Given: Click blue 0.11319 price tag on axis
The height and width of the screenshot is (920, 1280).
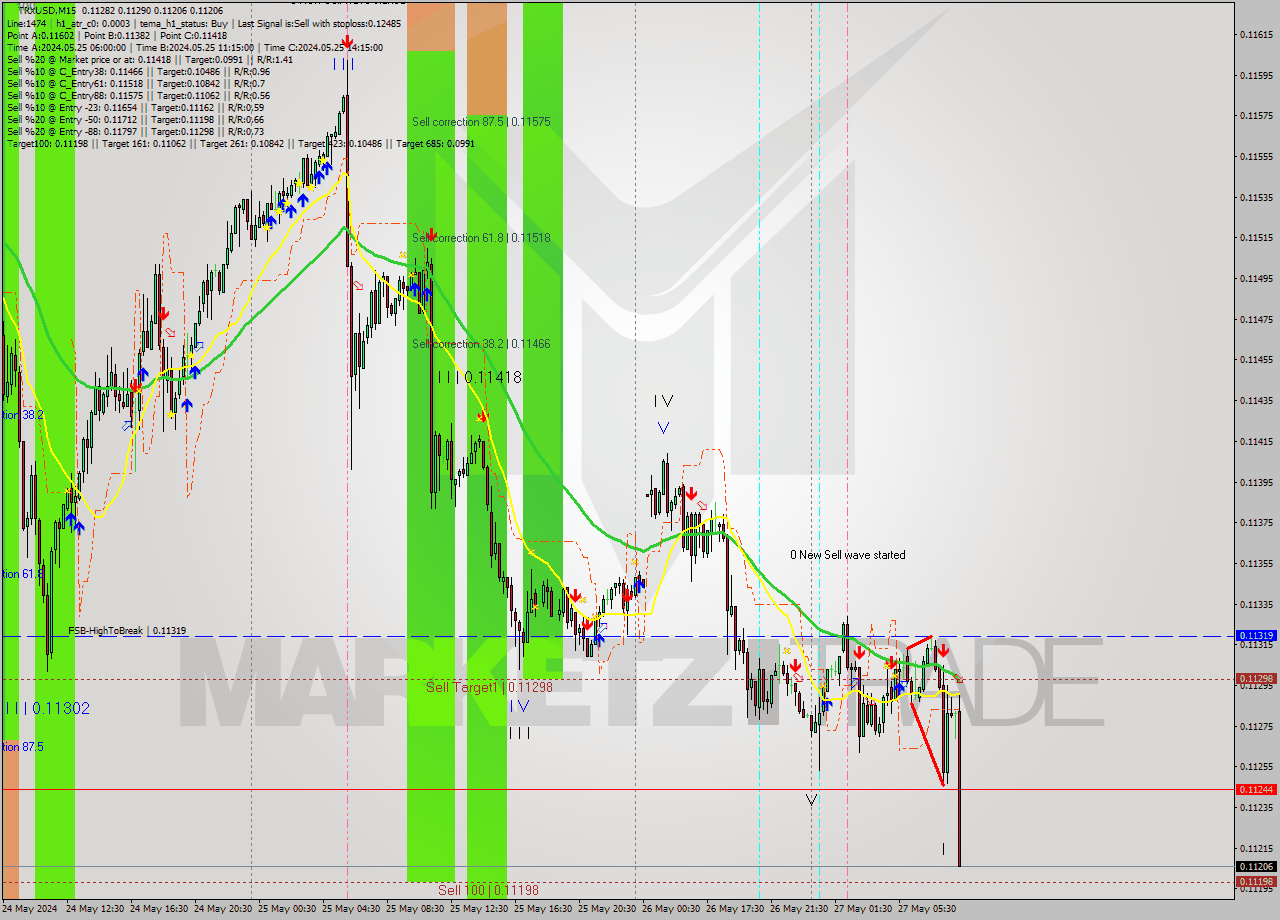Looking at the screenshot, I should [1256, 636].
